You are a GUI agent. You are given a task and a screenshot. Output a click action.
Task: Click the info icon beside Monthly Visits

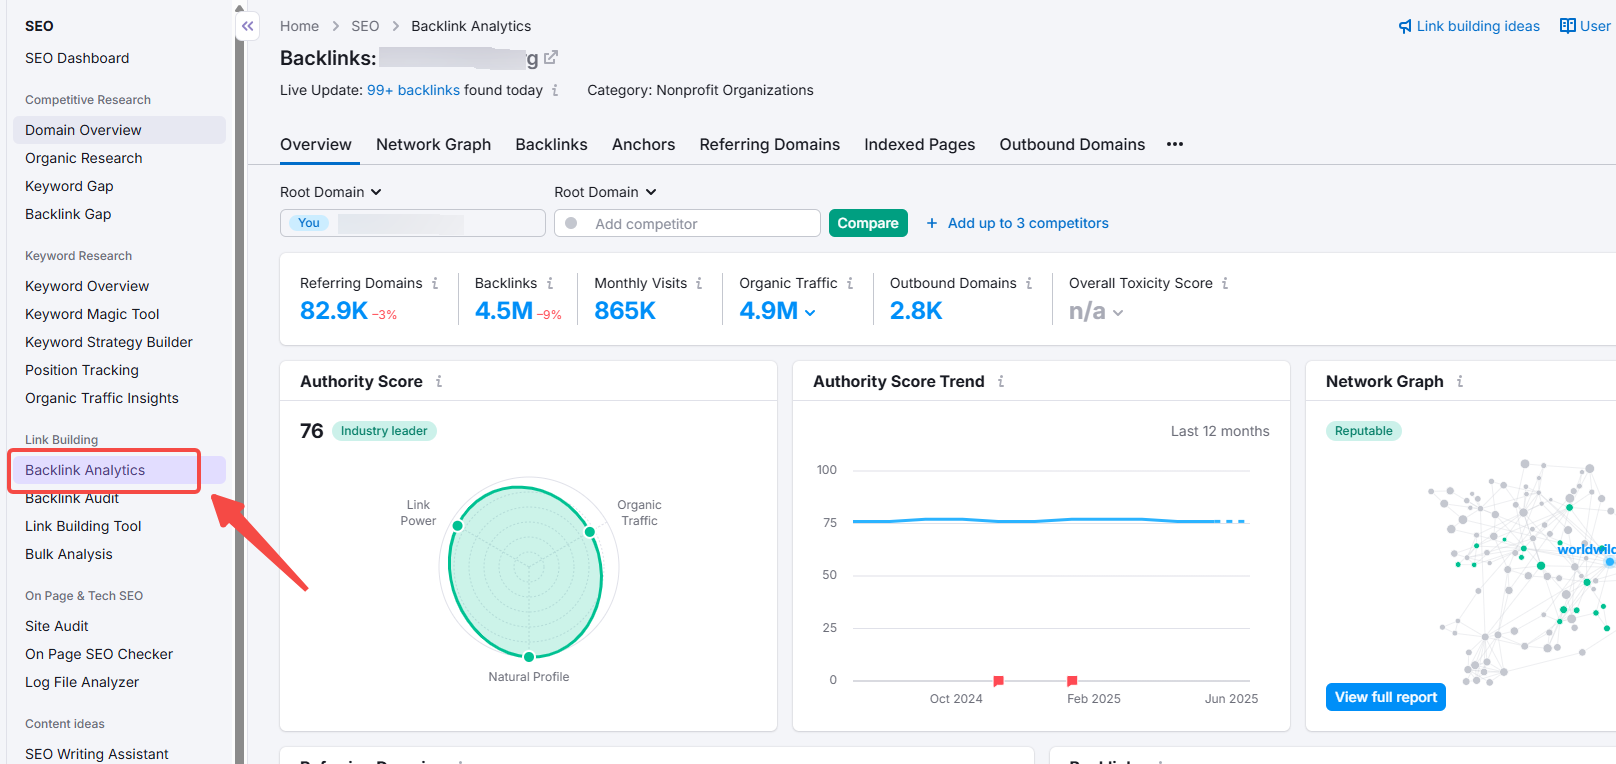pyautogui.click(x=699, y=284)
